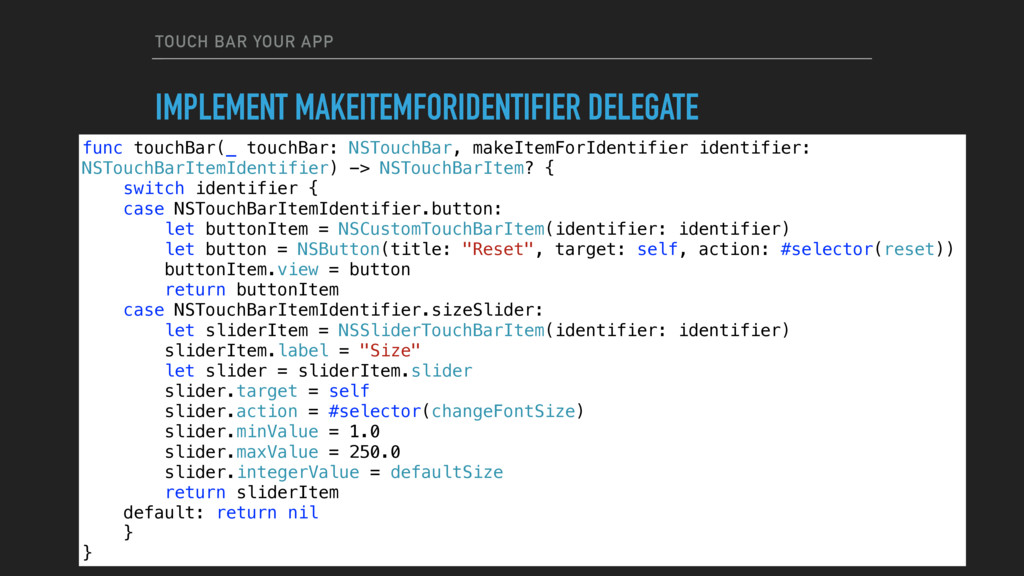Click return sliderItem statement

(x=252, y=492)
